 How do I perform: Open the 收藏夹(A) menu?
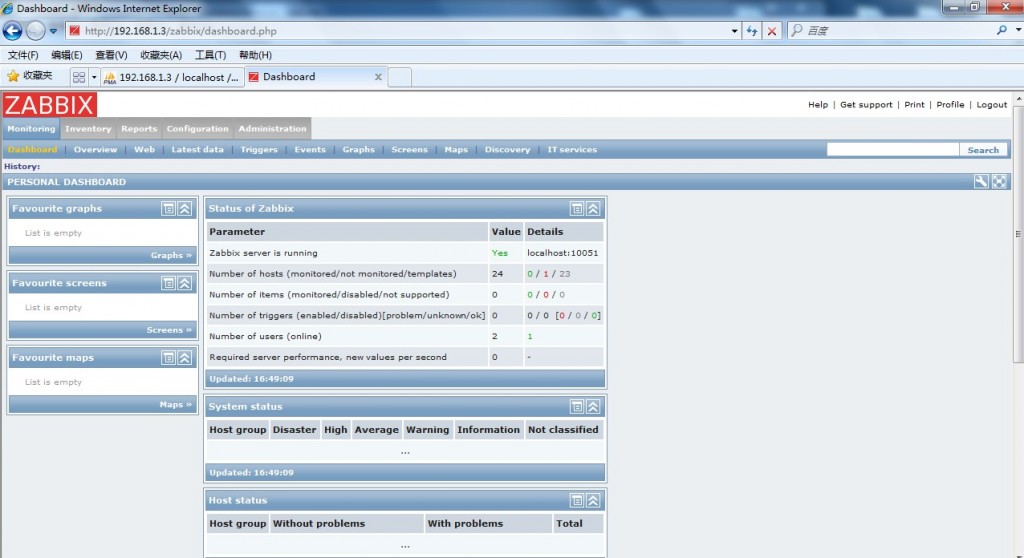tap(161, 55)
